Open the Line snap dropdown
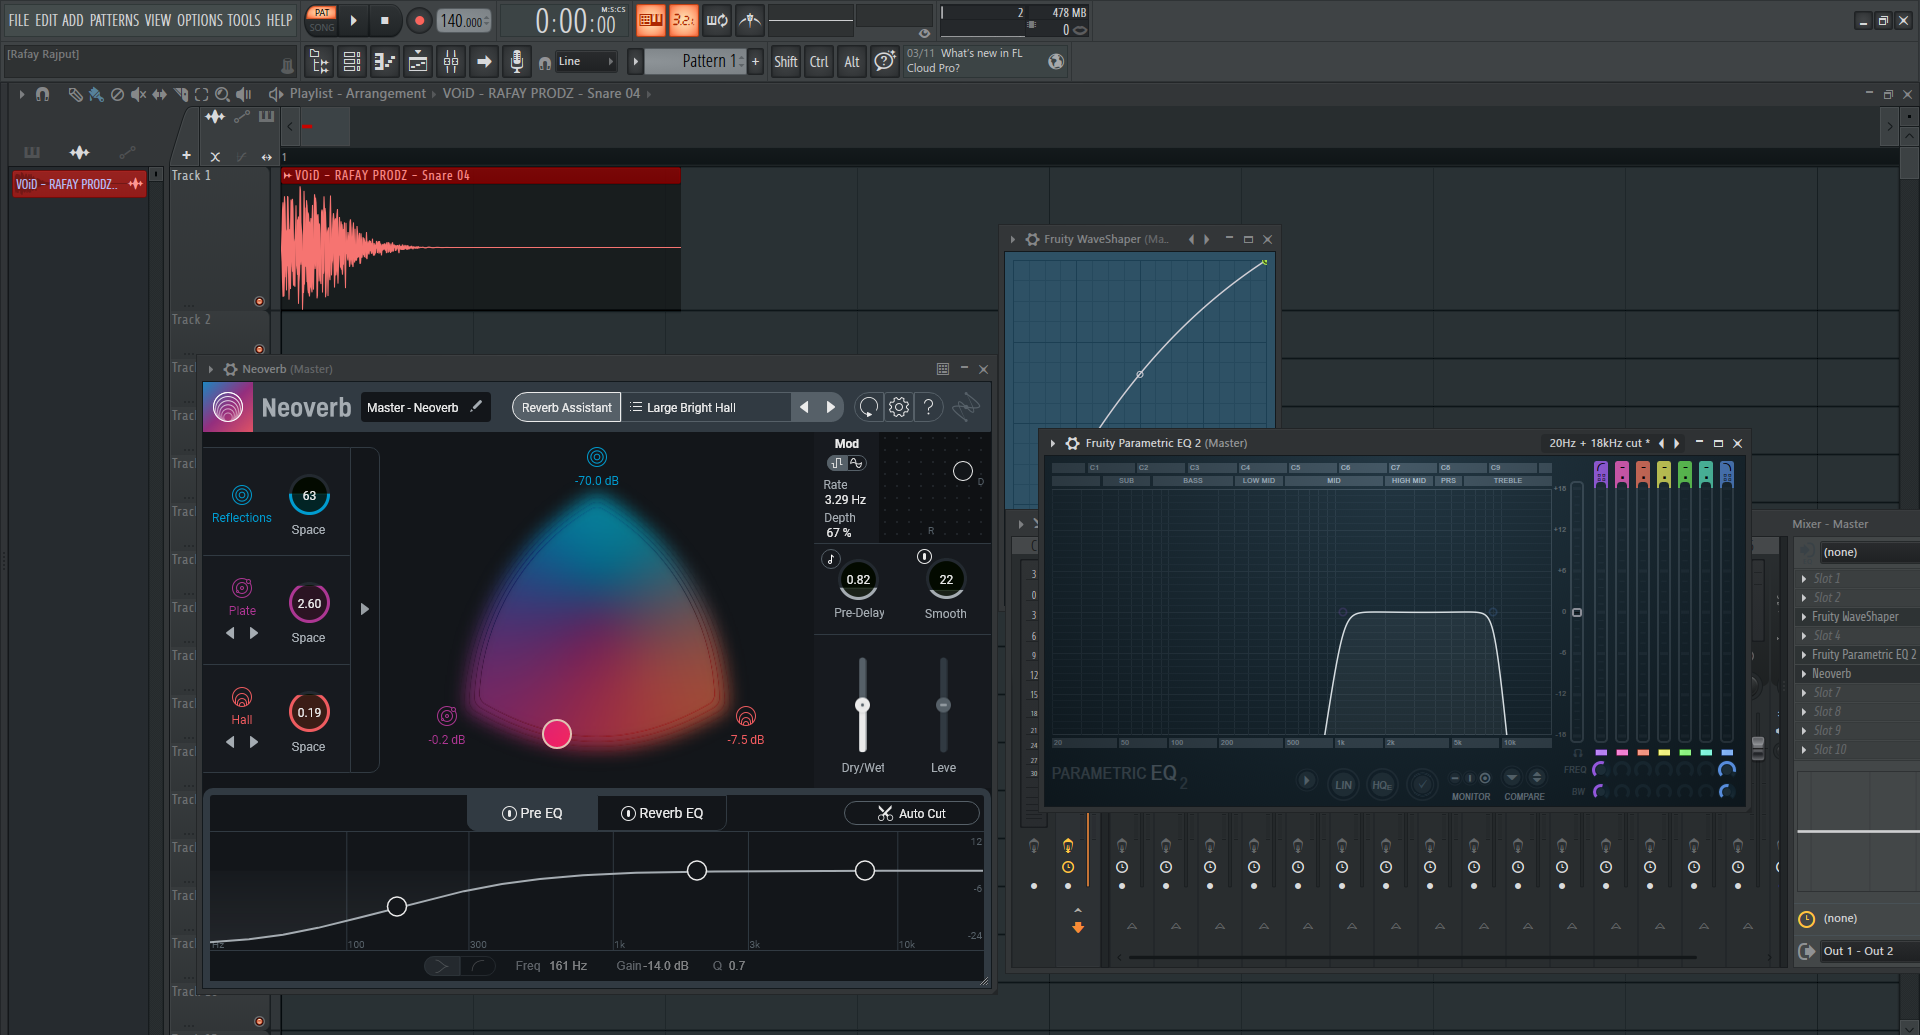The height and width of the screenshot is (1035, 1920). click(x=585, y=62)
